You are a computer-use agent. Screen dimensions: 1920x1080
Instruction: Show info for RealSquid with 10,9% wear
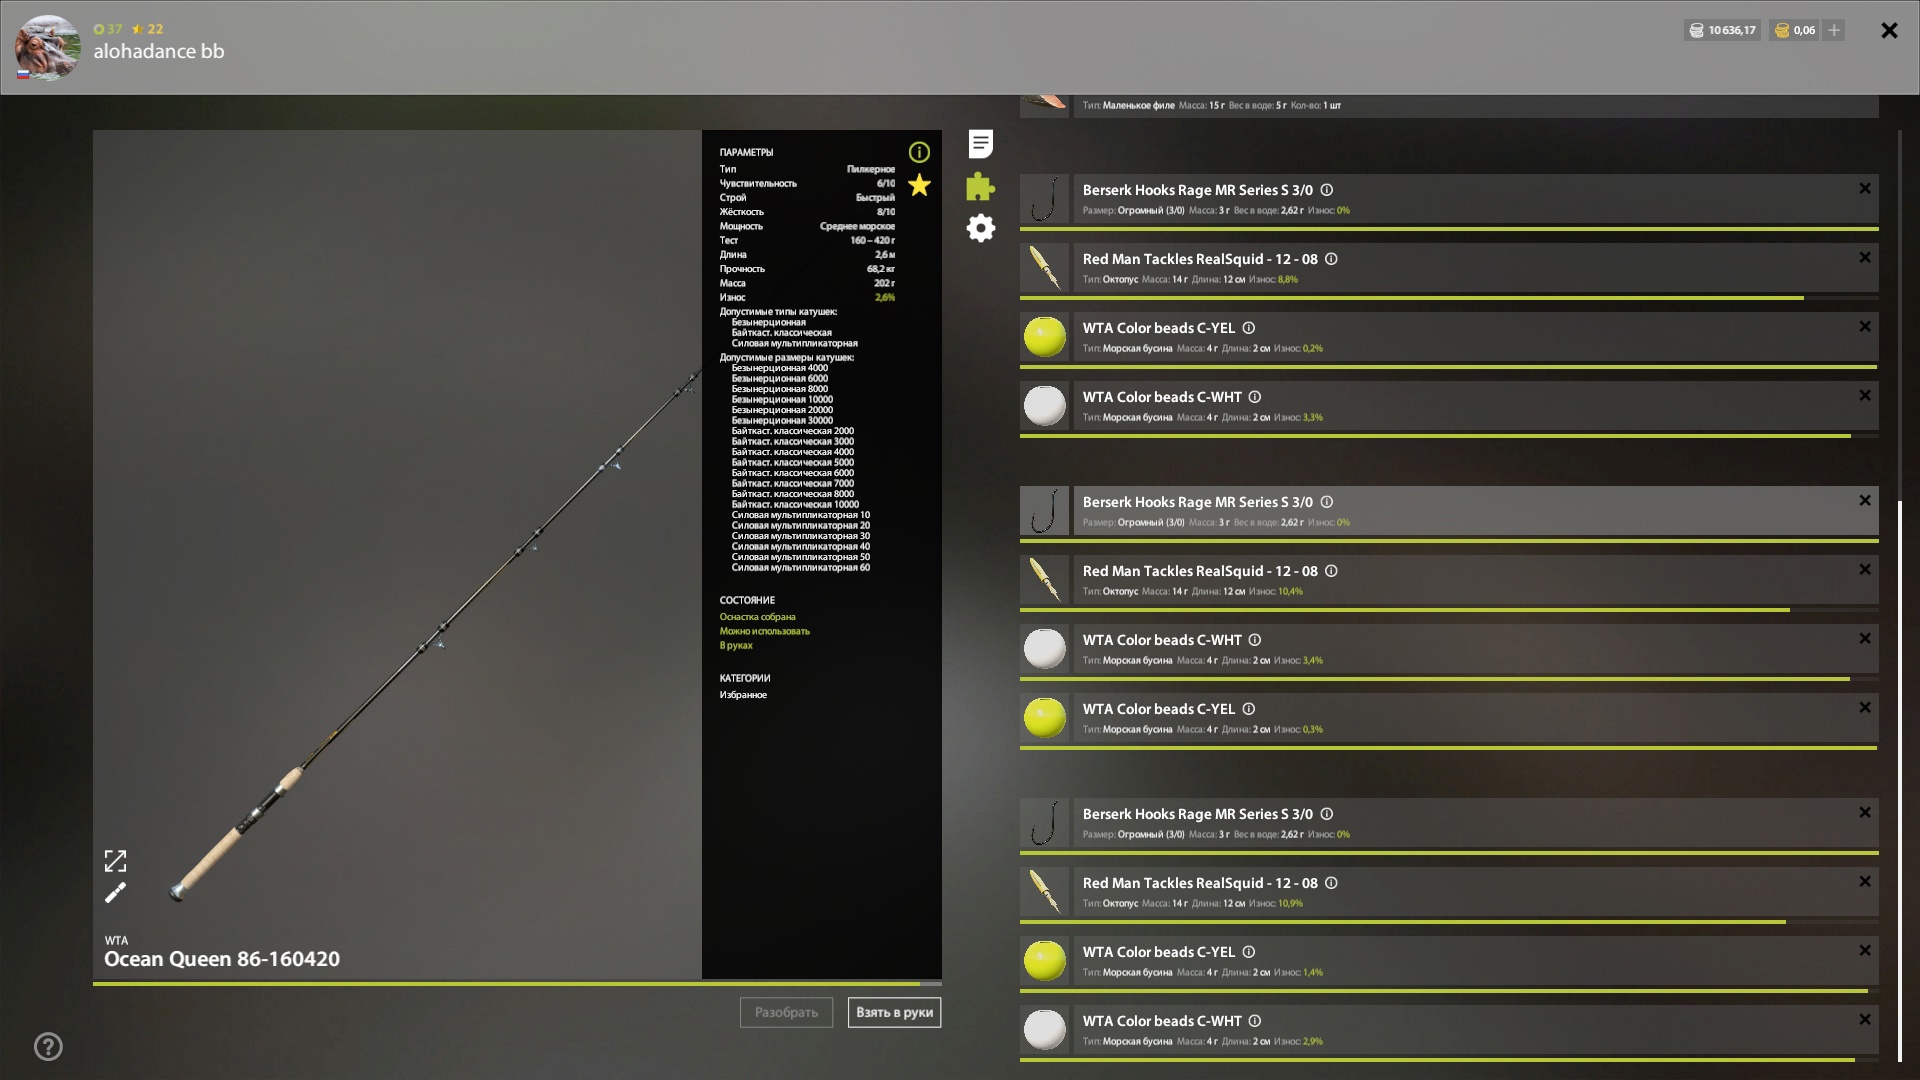(x=1331, y=883)
